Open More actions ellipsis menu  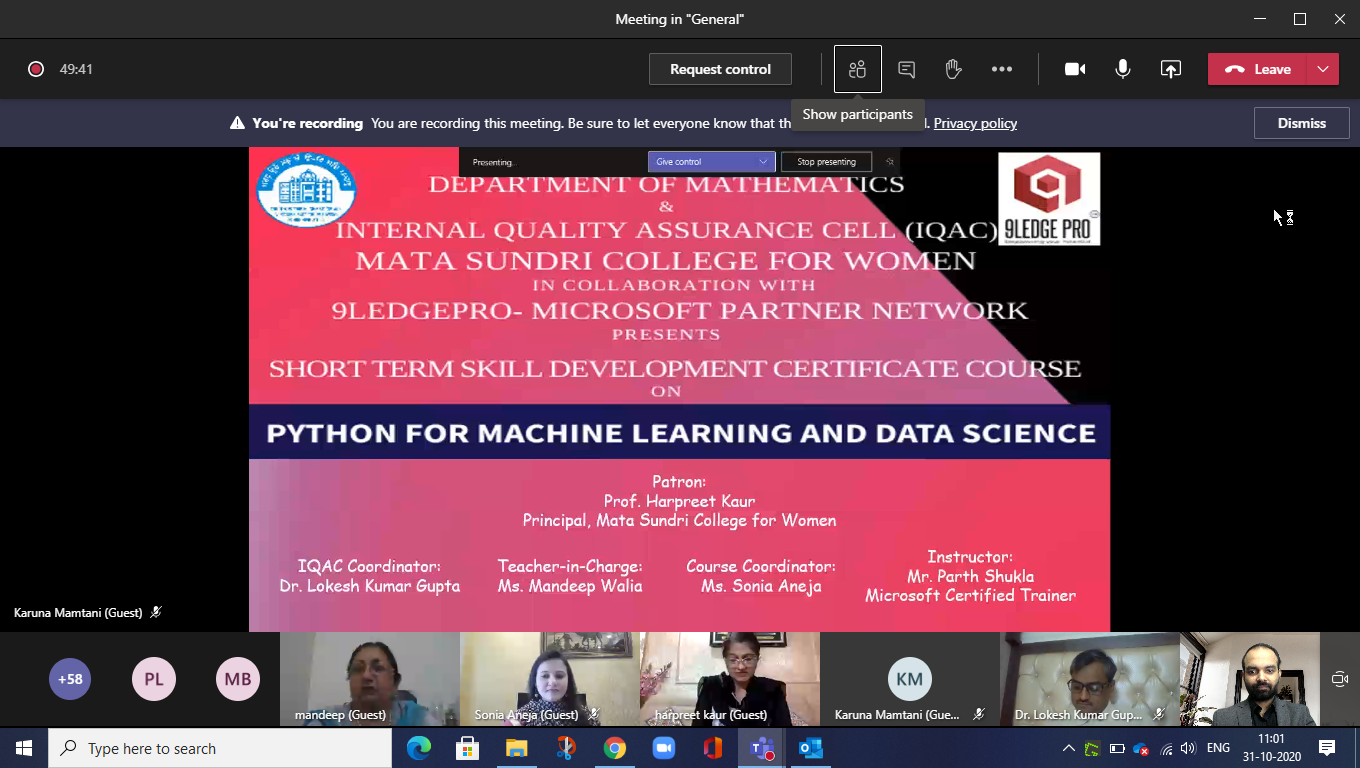pos(1002,69)
